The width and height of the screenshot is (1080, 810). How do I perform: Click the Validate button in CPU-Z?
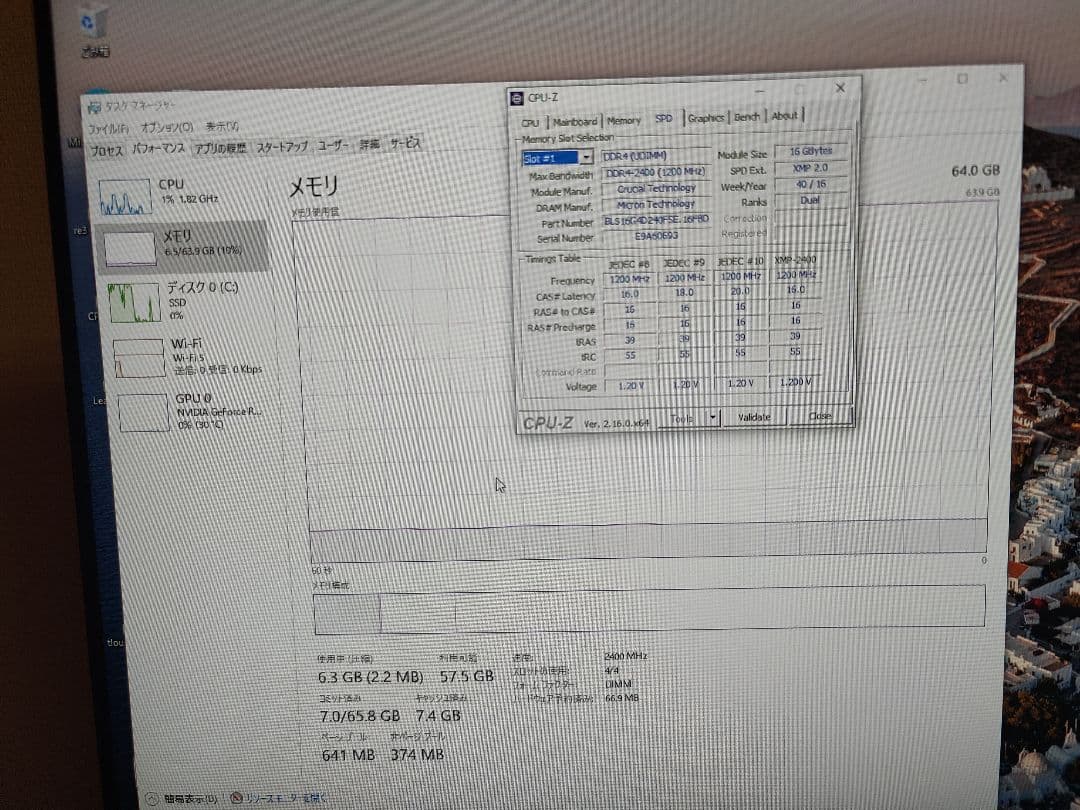[x=754, y=417]
